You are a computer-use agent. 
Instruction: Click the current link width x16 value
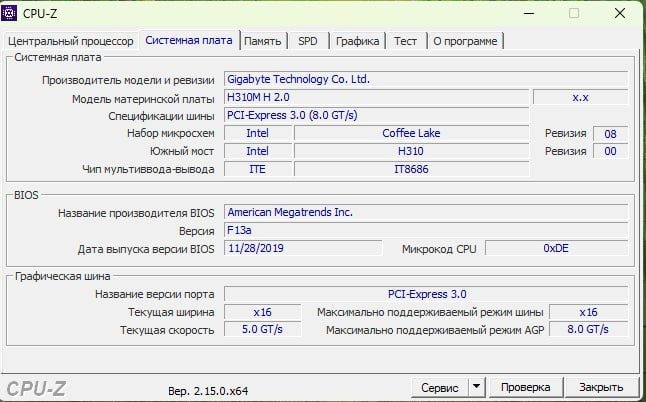tap(262, 312)
